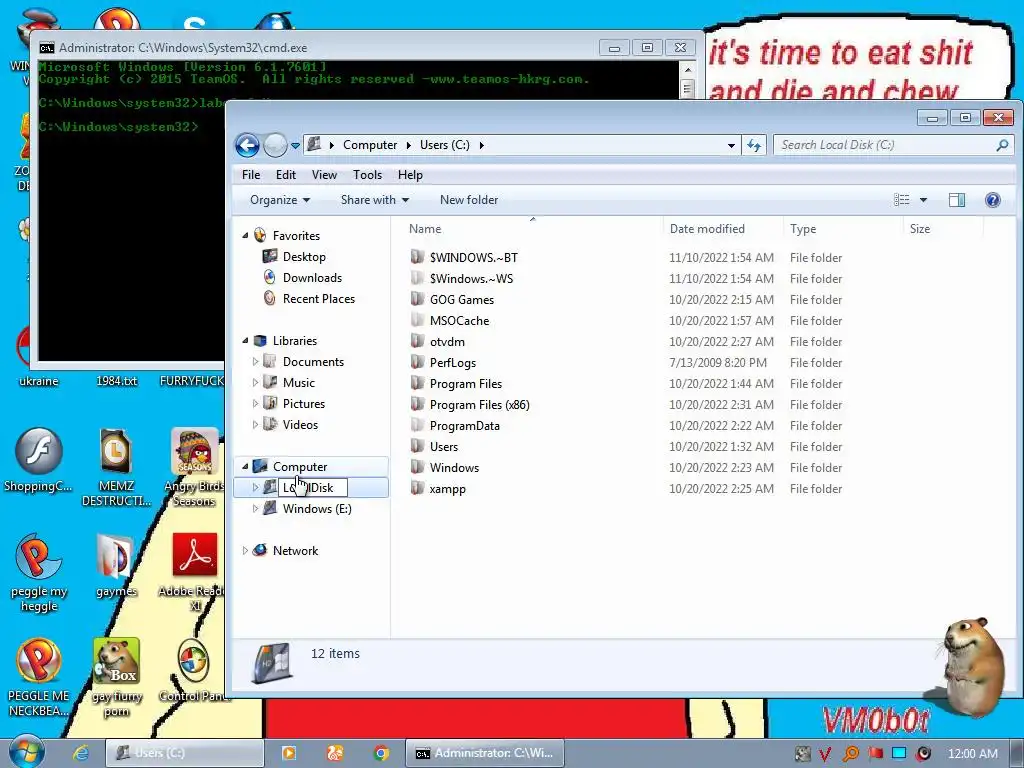Launch Internet Explorer from the taskbar

pos(80,753)
